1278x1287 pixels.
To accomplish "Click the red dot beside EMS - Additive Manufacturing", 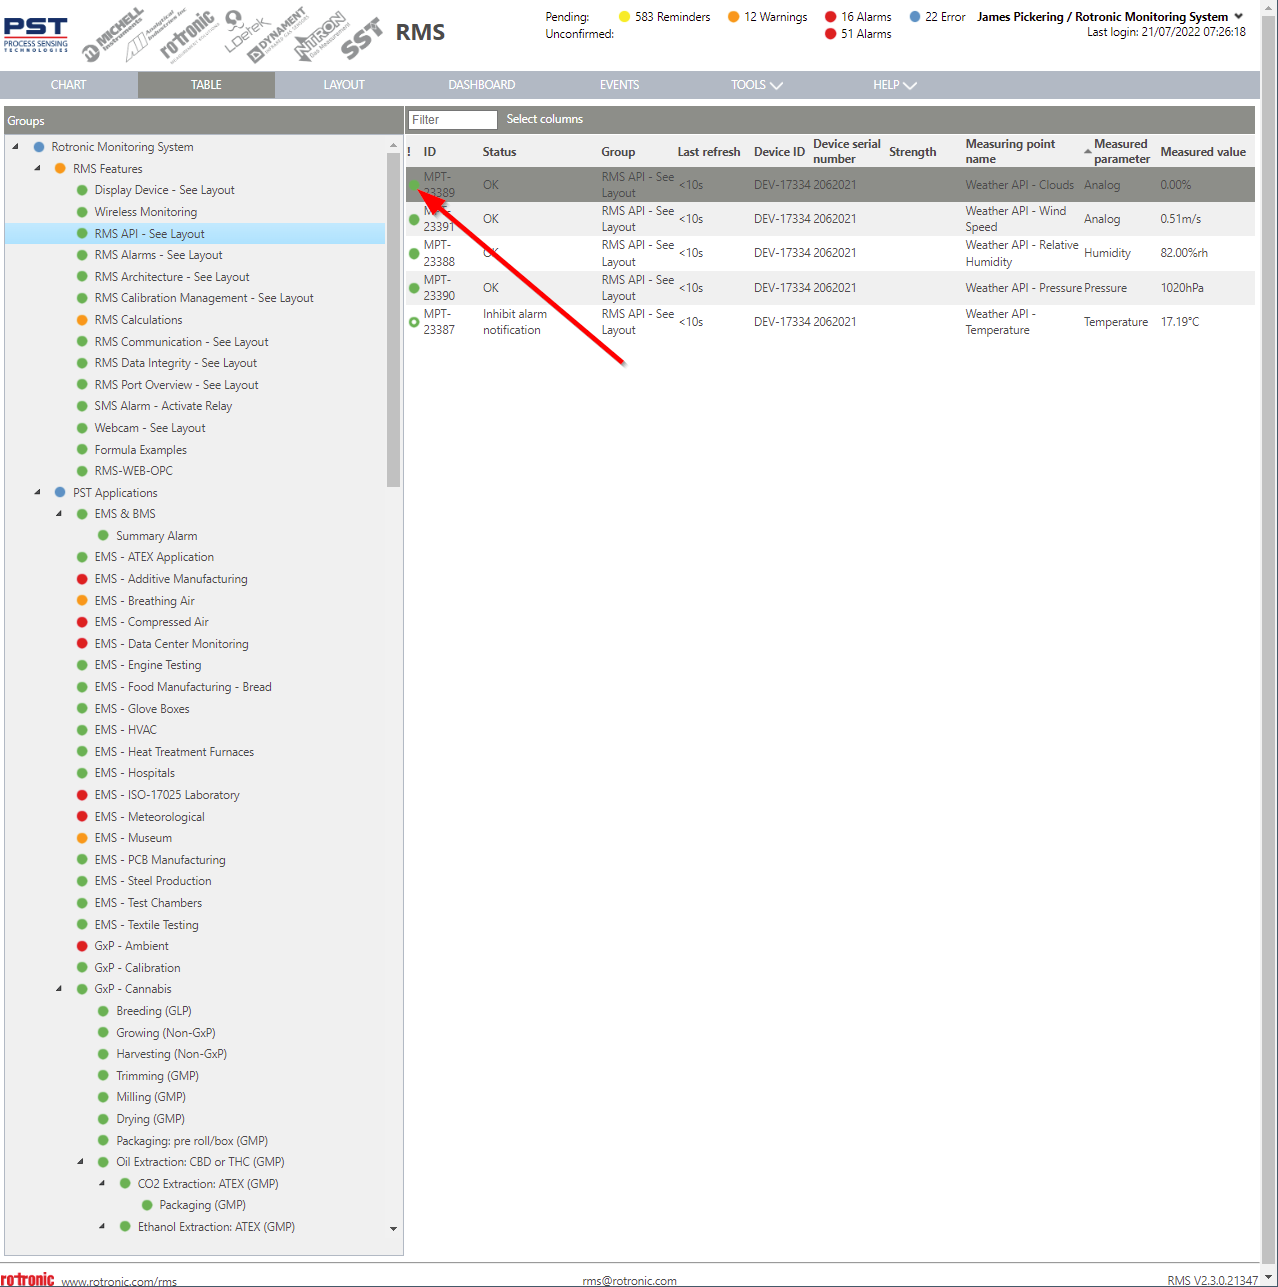I will click(x=82, y=579).
